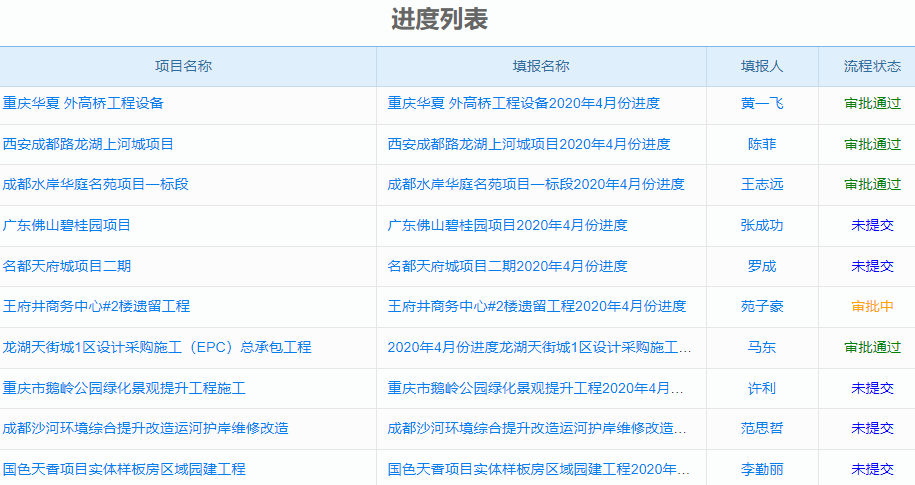Open report 重庆华夏 外高桥工程设备2020年4月份进度
This screenshot has width=915, height=485.
pos(523,103)
